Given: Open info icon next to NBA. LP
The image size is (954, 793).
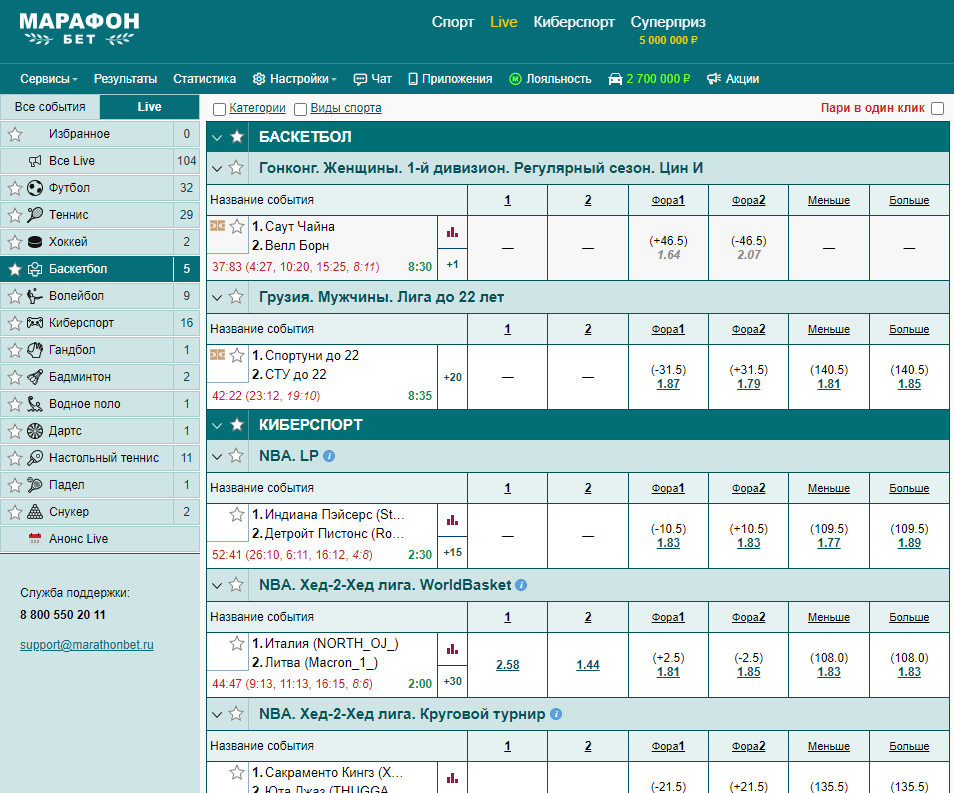Looking at the screenshot, I should click(x=329, y=456).
